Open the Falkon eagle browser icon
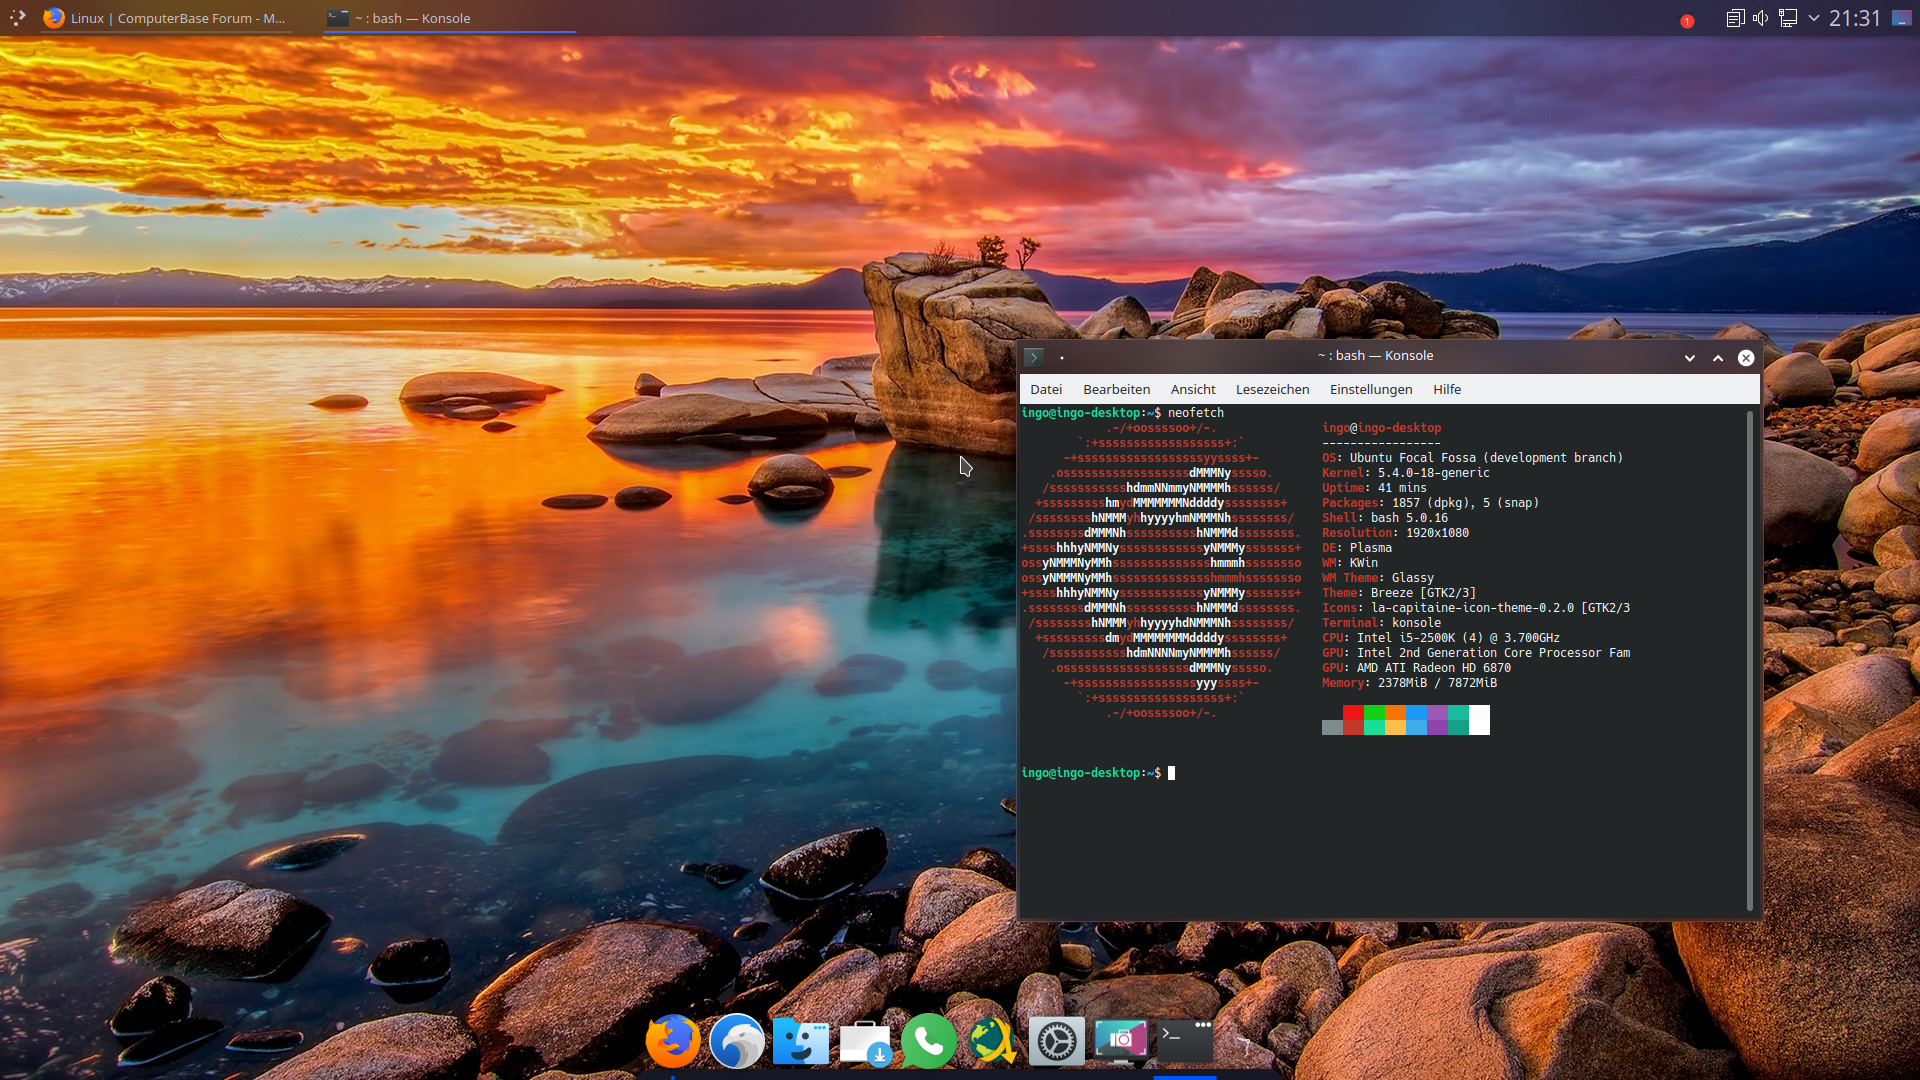Screen dimensions: 1920x1080 click(737, 1041)
